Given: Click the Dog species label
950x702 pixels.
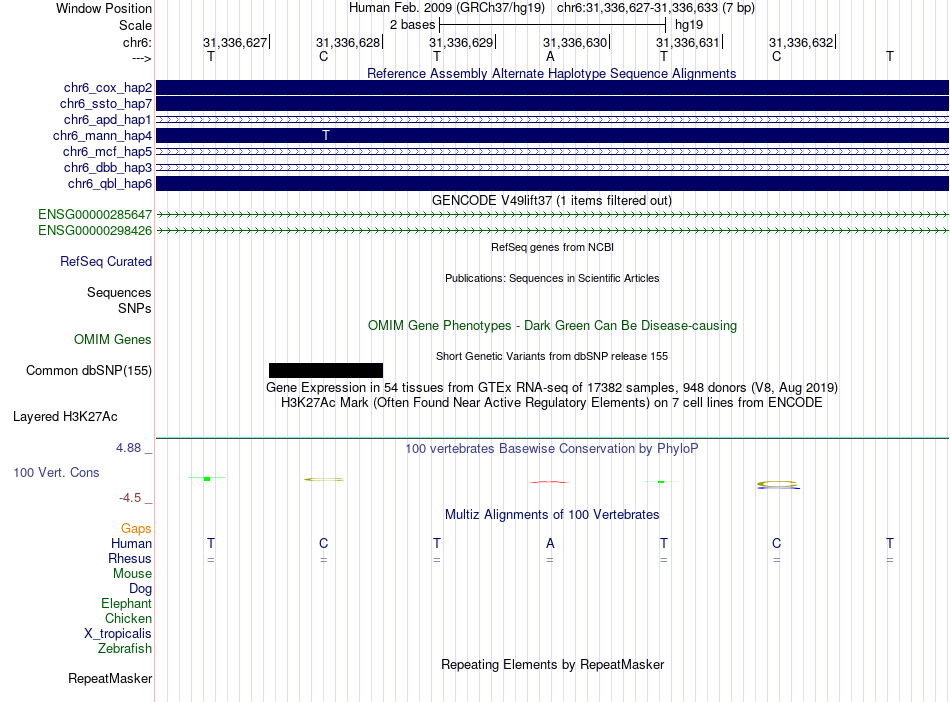Looking at the screenshot, I should [140, 589].
